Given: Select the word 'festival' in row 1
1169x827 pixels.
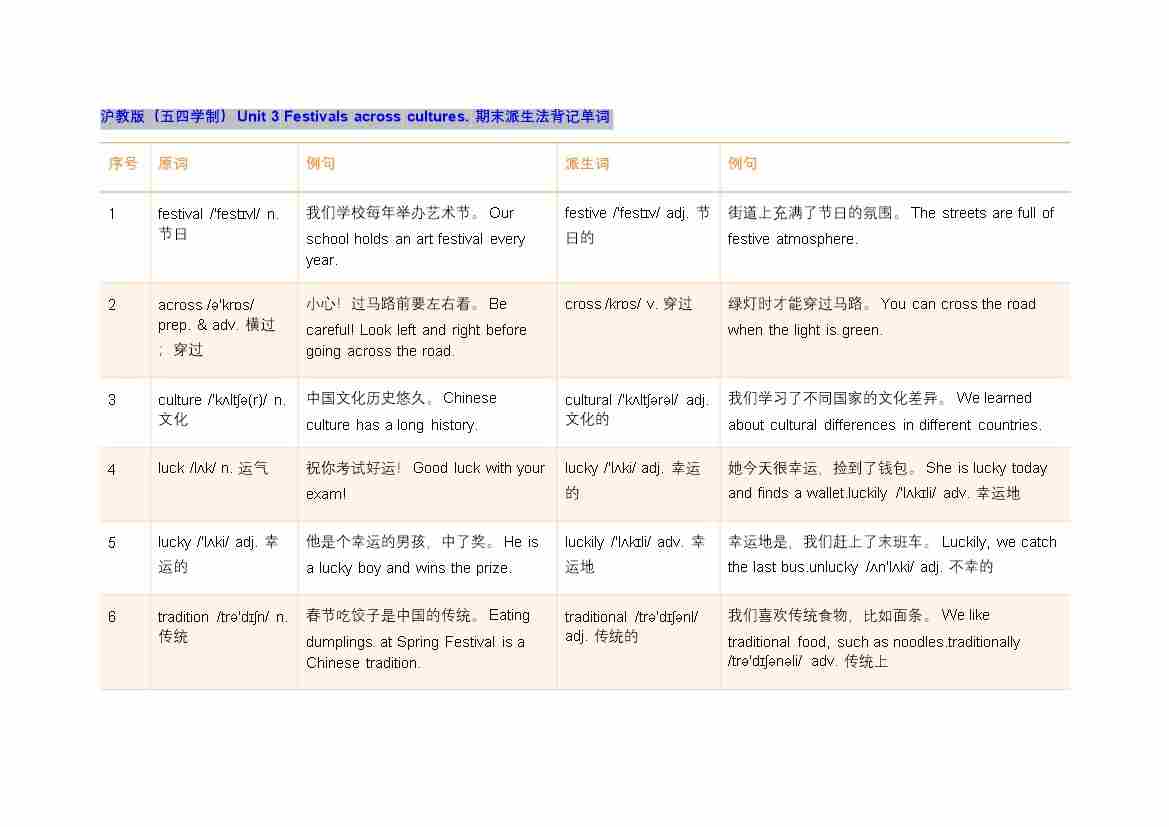Looking at the screenshot, I should pos(180,214).
